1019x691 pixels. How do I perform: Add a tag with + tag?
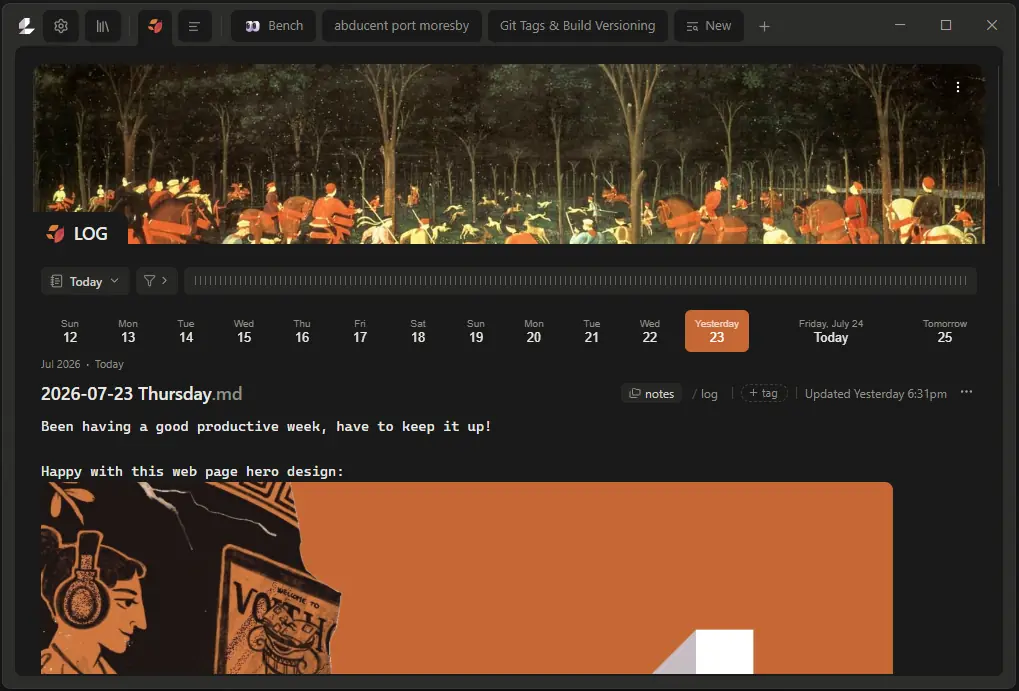point(764,393)
